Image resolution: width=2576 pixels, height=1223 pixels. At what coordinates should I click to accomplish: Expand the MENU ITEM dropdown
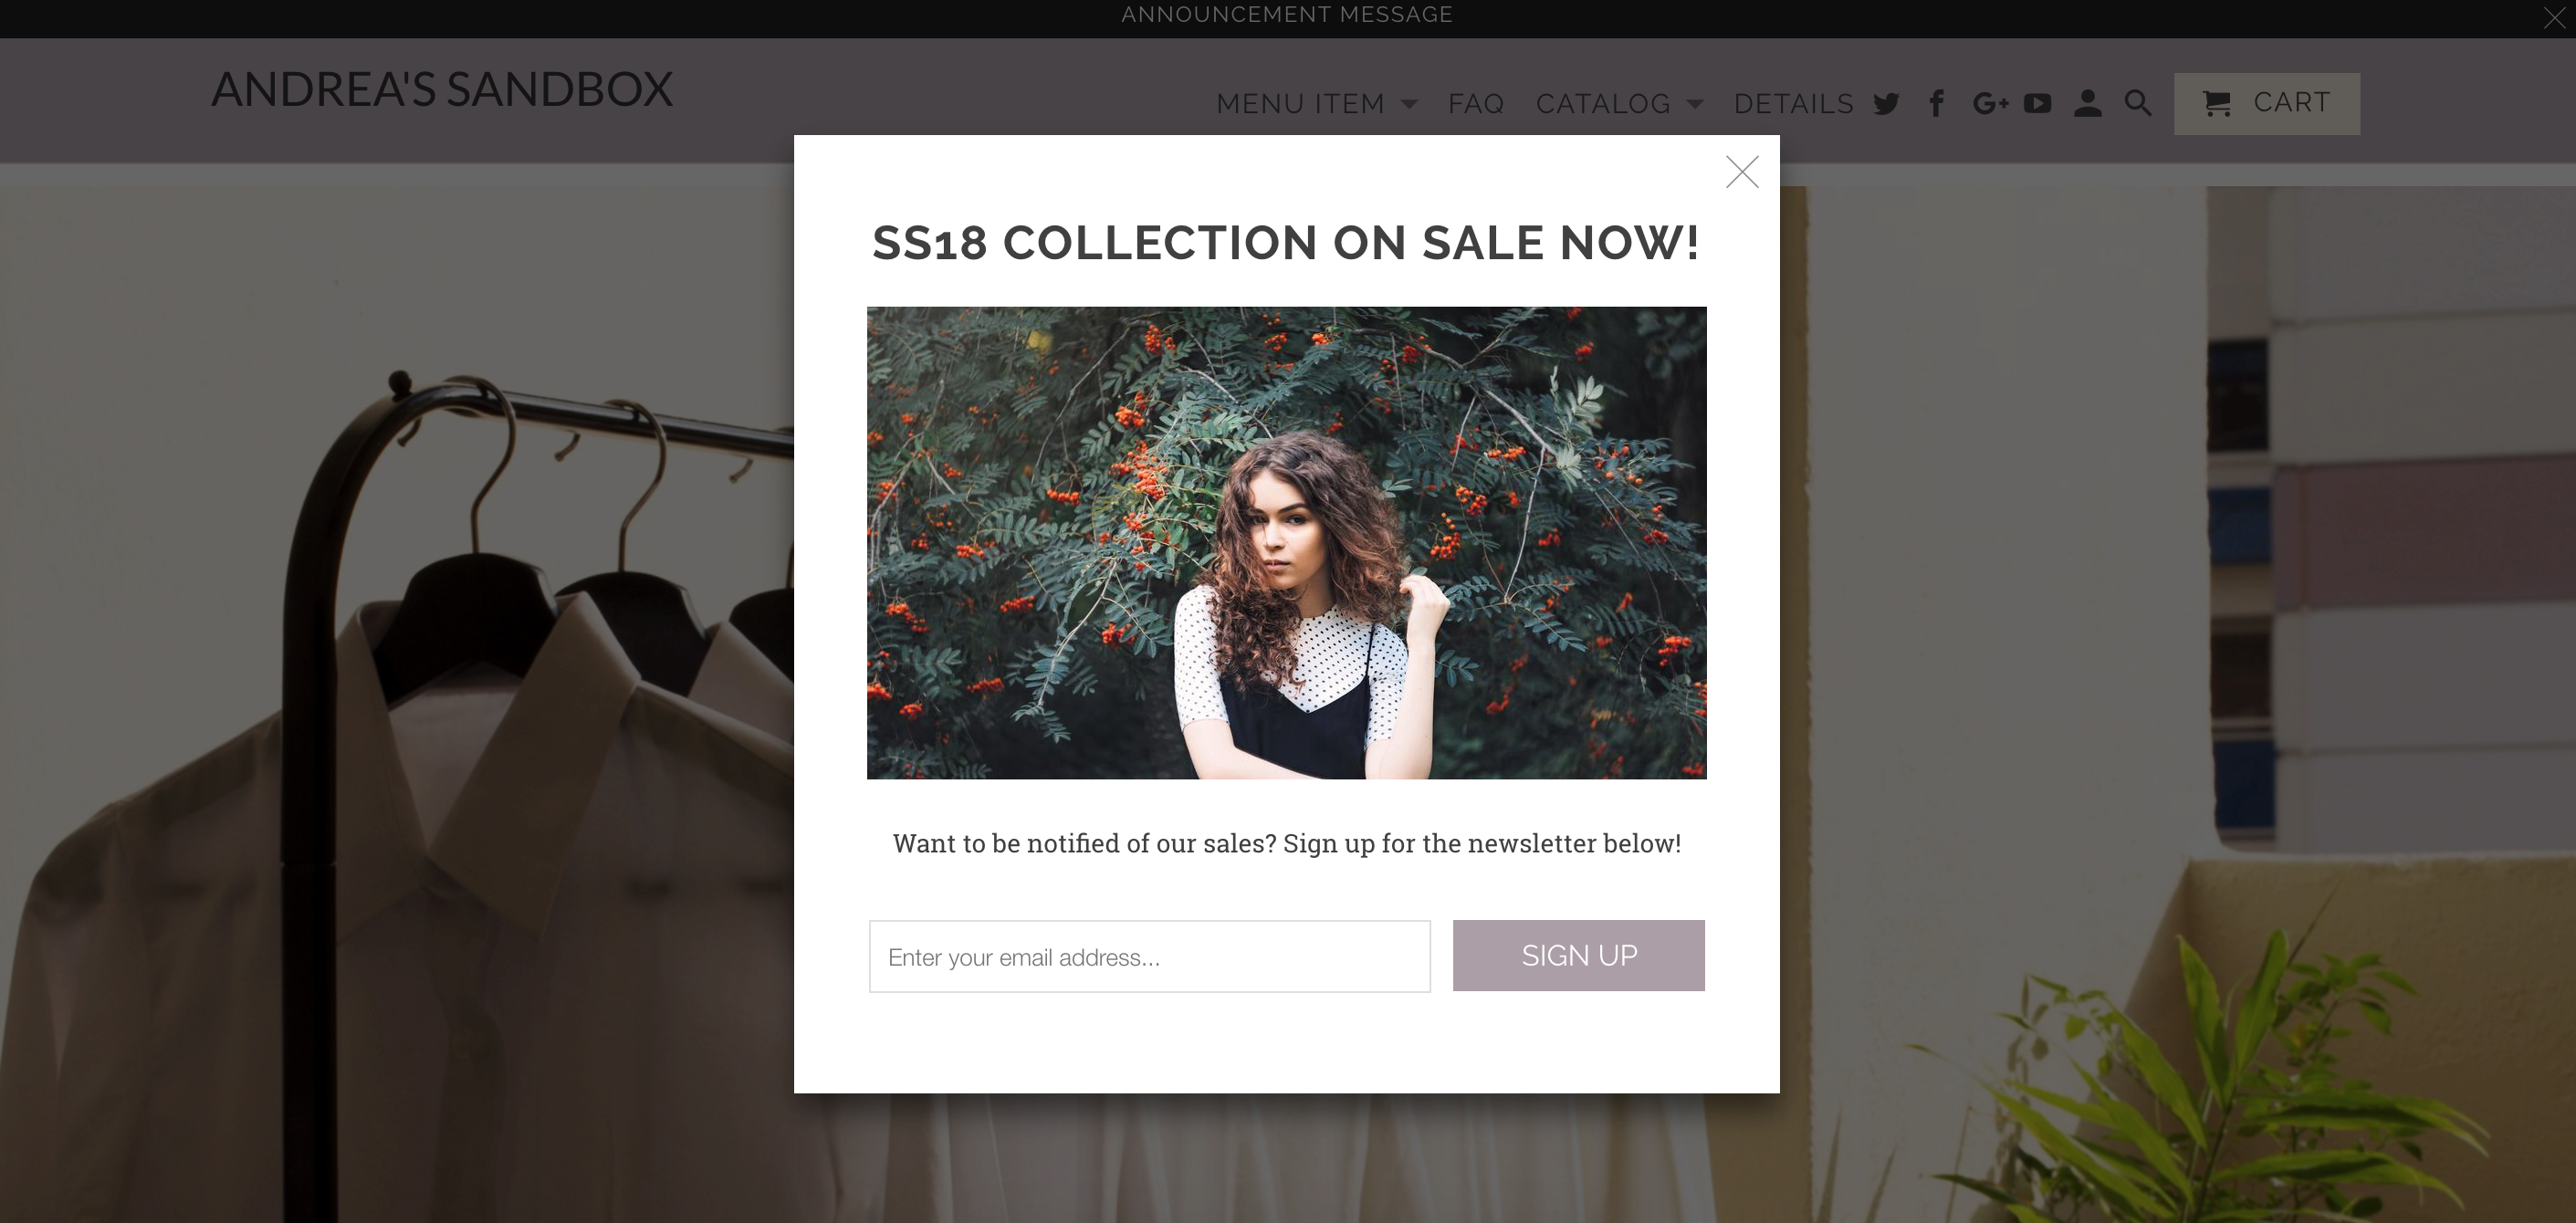point(1300,103)
